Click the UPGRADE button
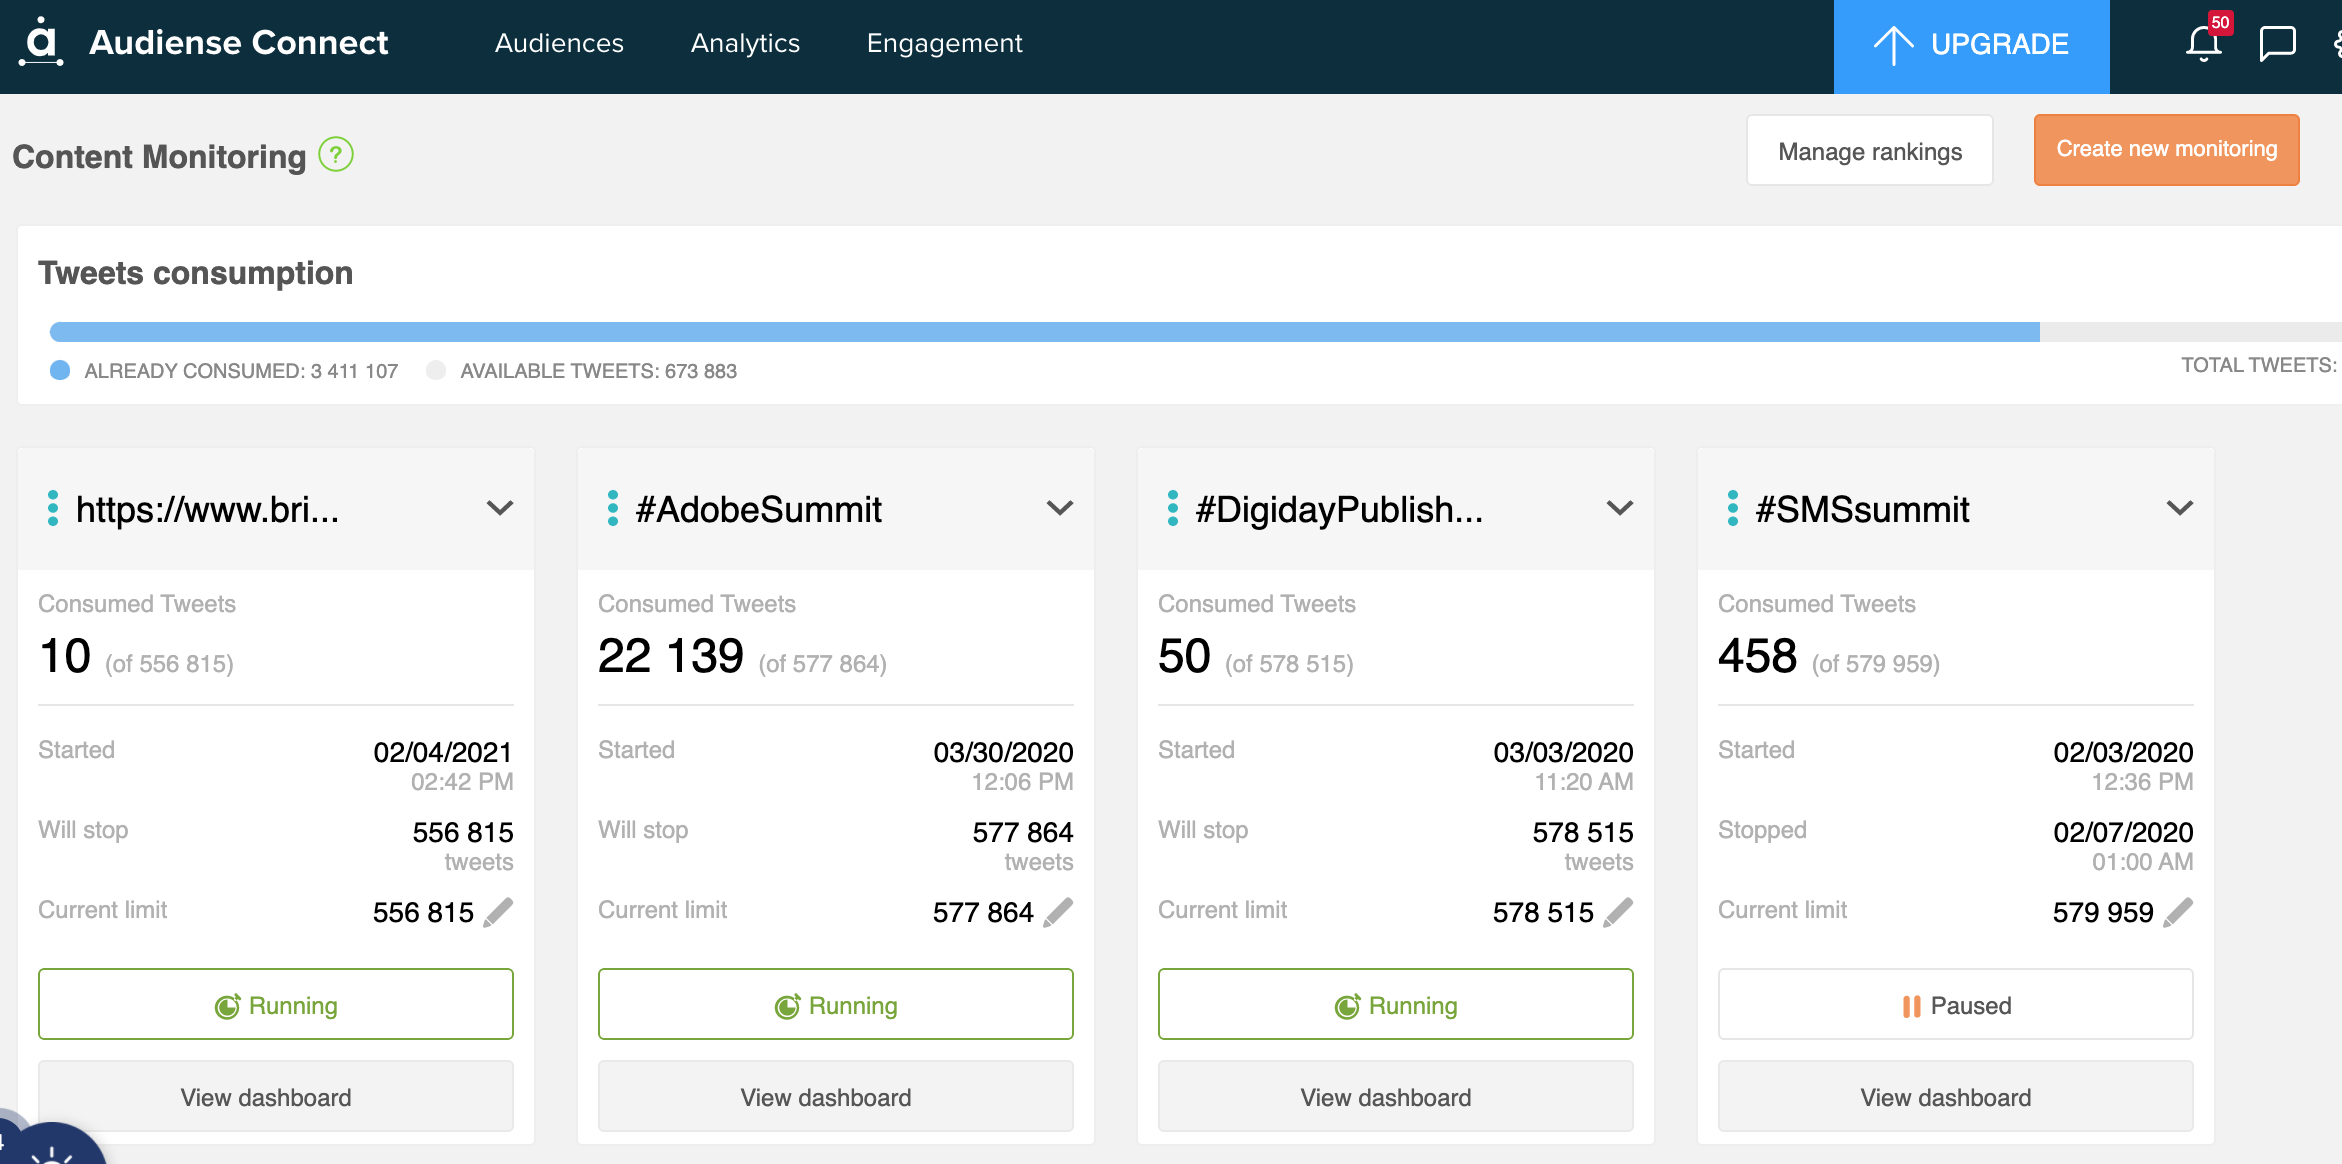 pos(1971,46)
